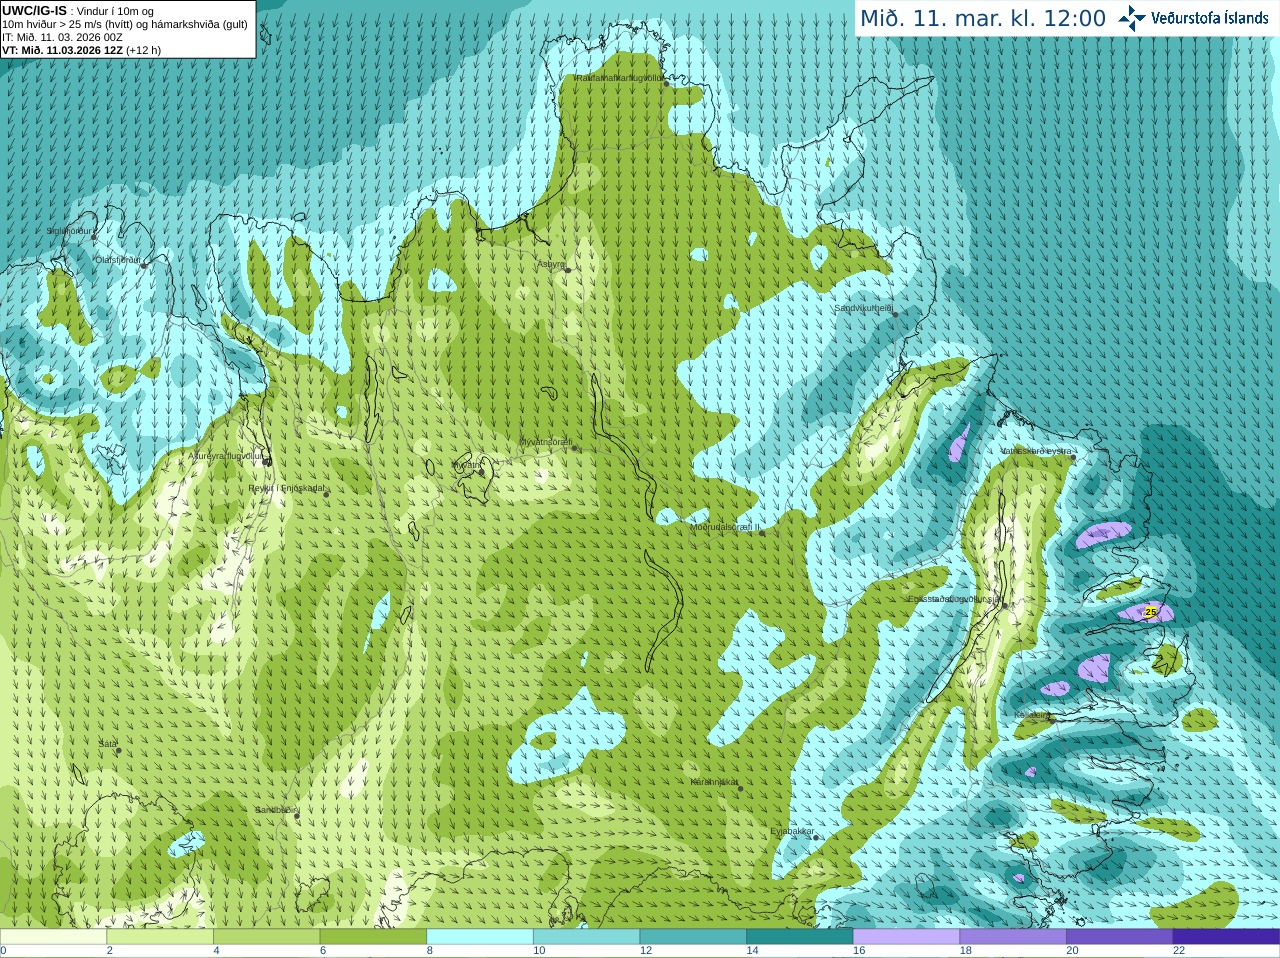Click the 0–2 m/s palest legend swatch
Screen dimensions: 1280x958
pos(53,937)
